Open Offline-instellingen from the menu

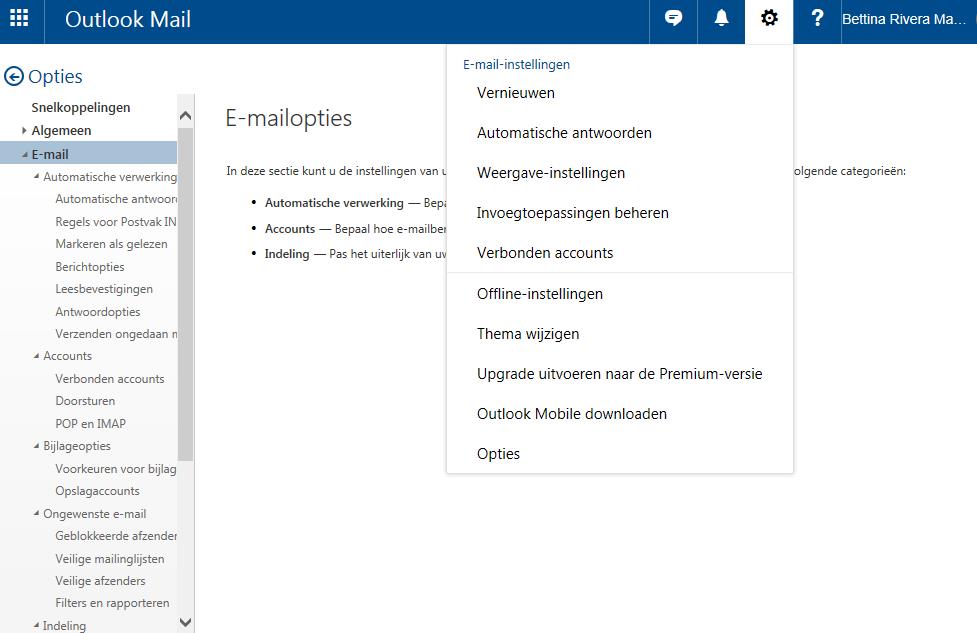(540, 294)
